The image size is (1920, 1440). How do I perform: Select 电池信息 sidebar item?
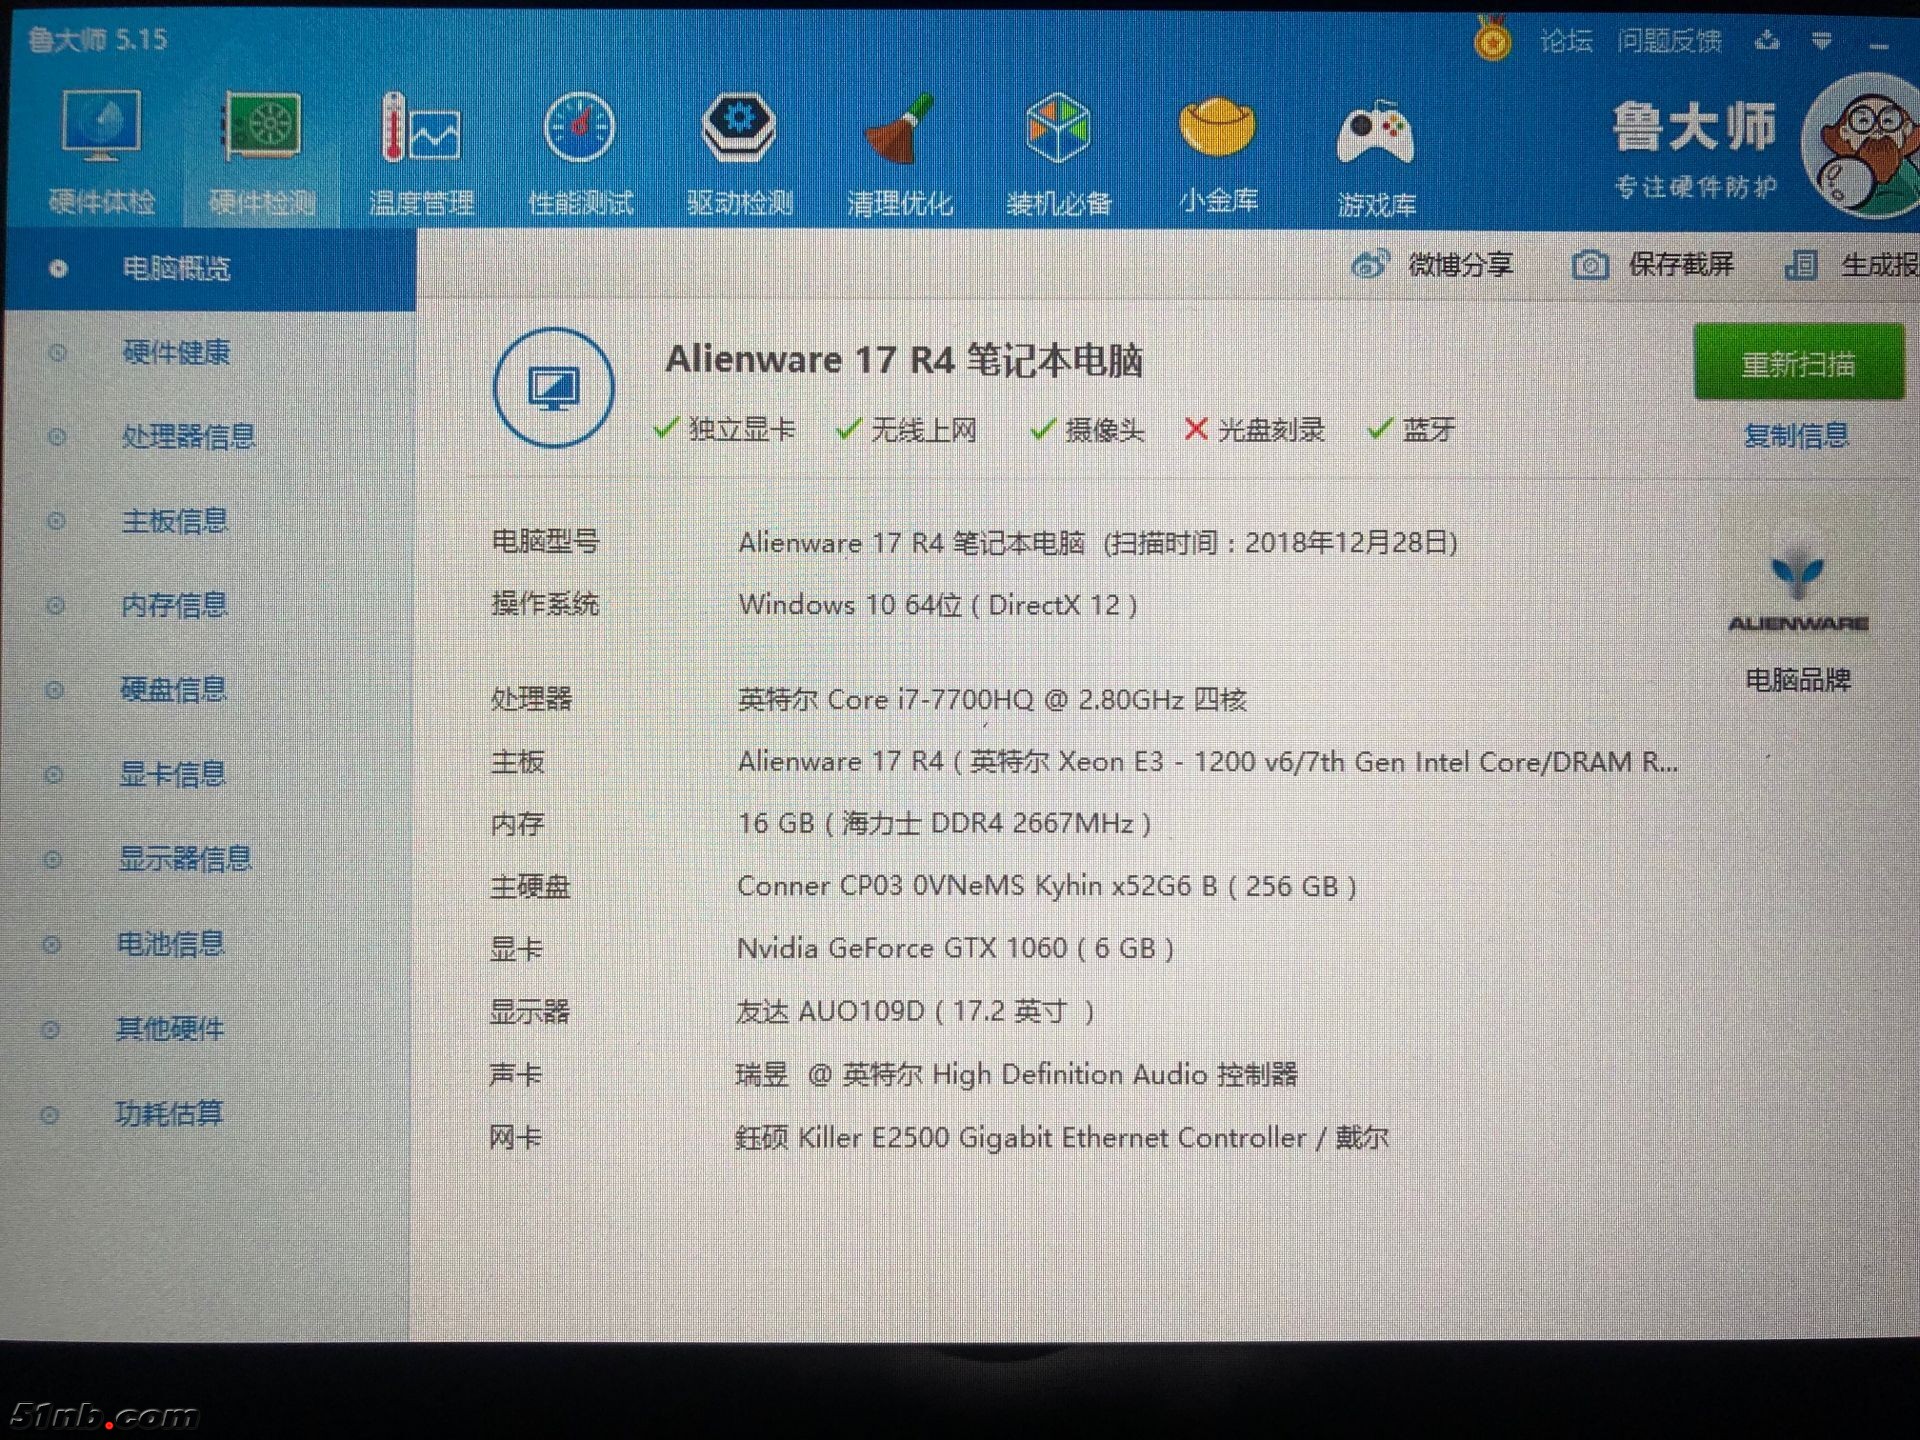170,944
